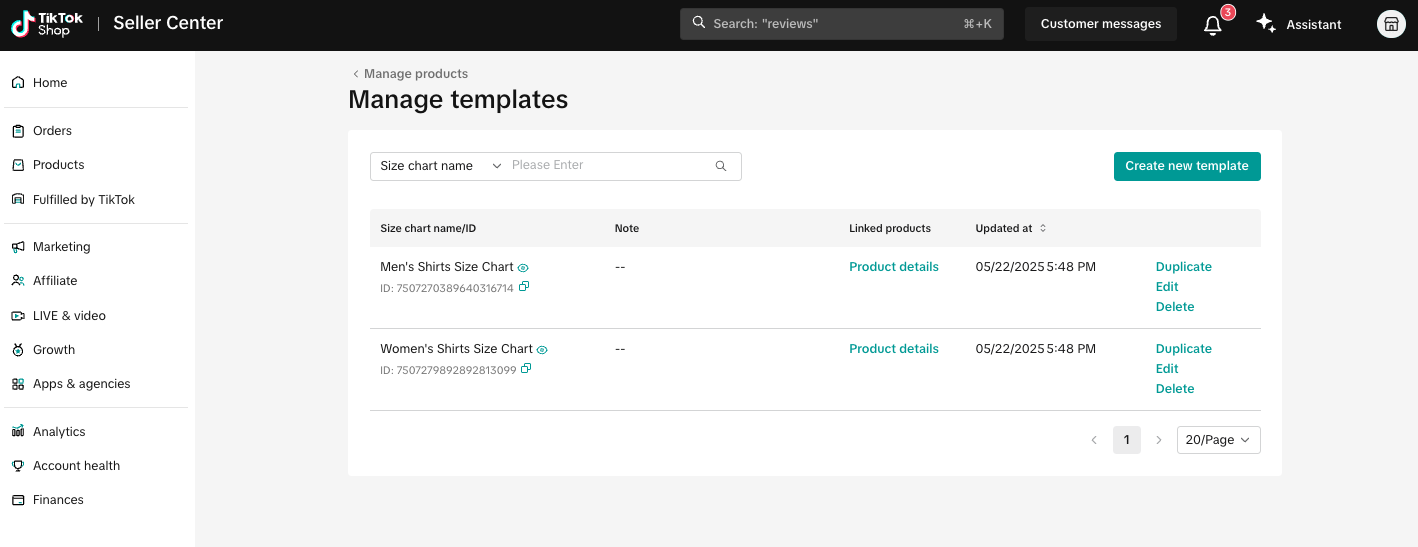This screenshot has width=1418, height=547.
Task: Click the search magnifier in size chart field
Action: (721, 166)
